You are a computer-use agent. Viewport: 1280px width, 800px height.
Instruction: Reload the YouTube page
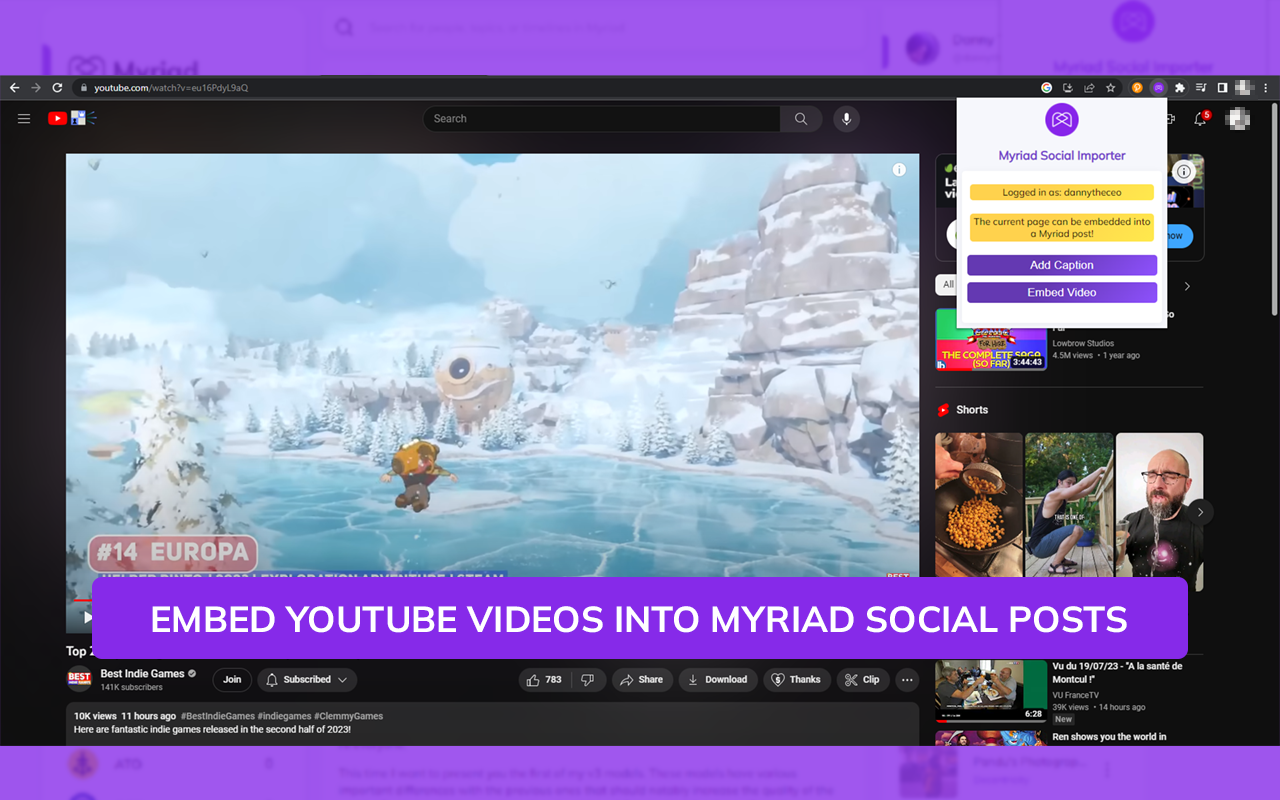coord(57,88)
